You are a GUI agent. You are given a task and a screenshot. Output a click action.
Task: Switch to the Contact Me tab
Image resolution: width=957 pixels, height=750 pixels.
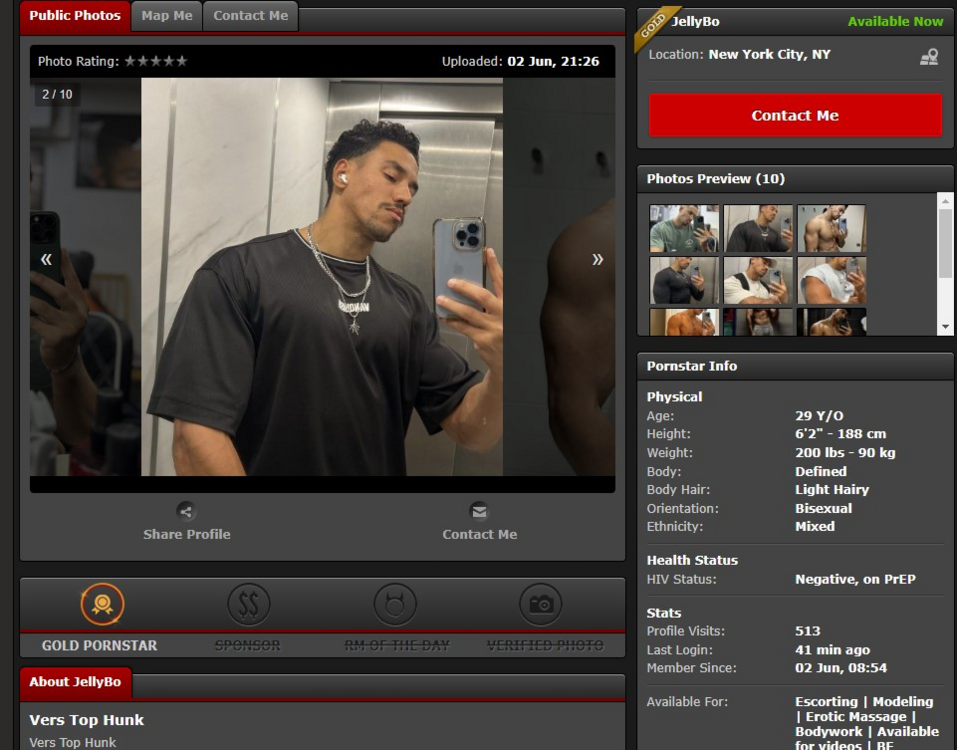click(250, 16)
